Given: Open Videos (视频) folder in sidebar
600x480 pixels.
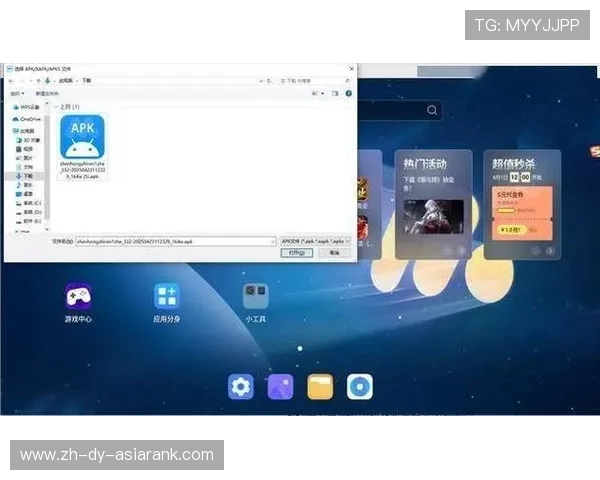Looking at the screenshot, I should pyautogui.click(x=24, y=149).
